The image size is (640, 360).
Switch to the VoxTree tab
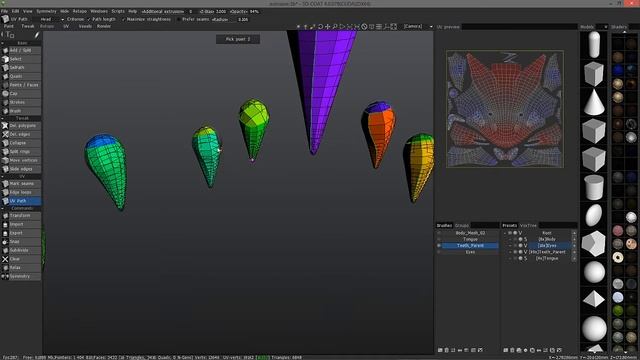[x=528, y=225]
